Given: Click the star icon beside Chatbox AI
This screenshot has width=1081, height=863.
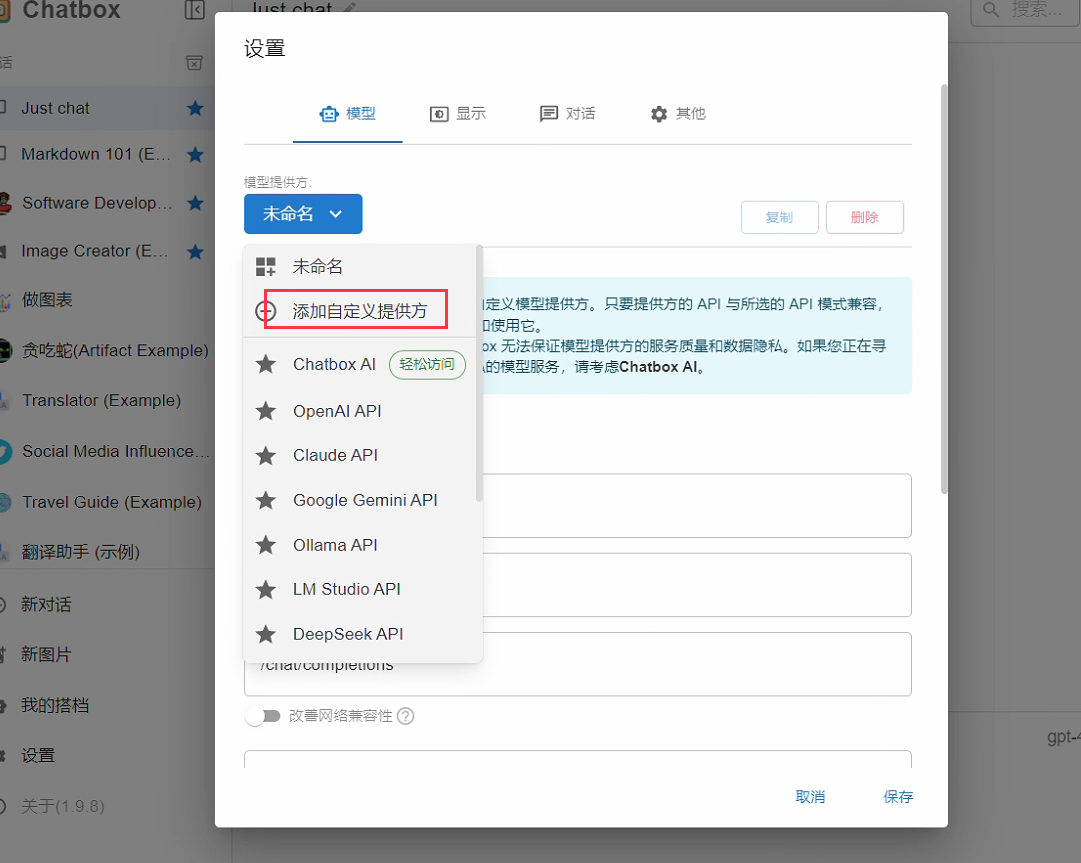Looking at the screenshot, I should click(x=265, y=364).
